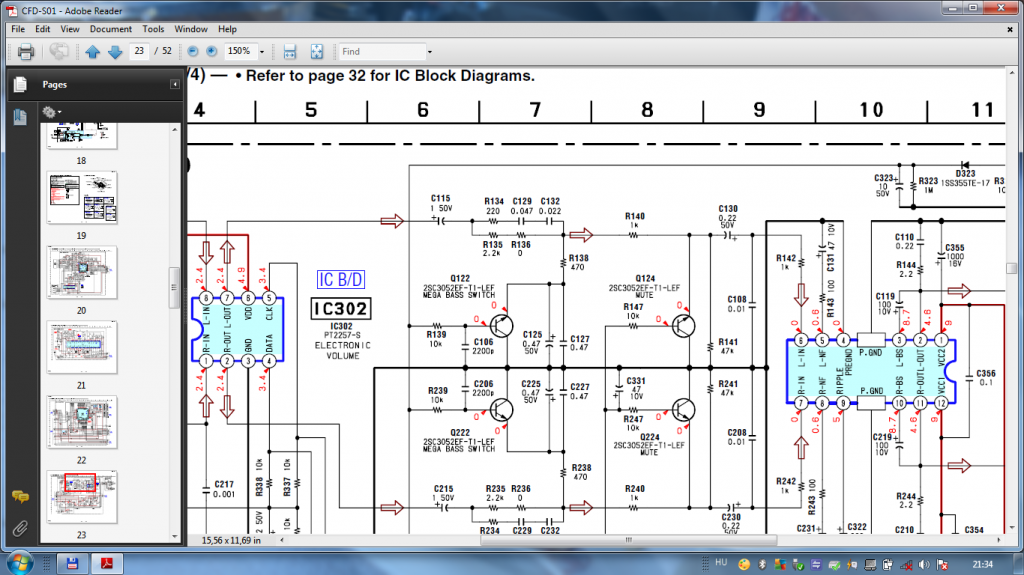Open the Find options dropdown arrow

pyautogui.click(x=429, y=52)
